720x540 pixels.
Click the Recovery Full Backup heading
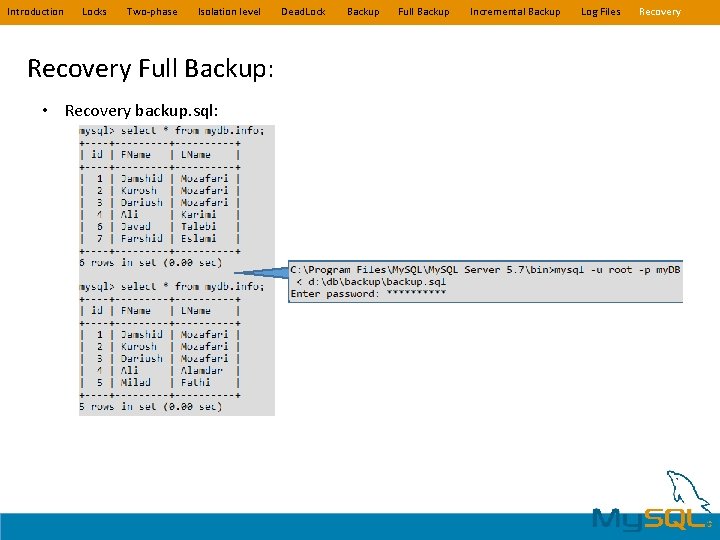(151, 68)
